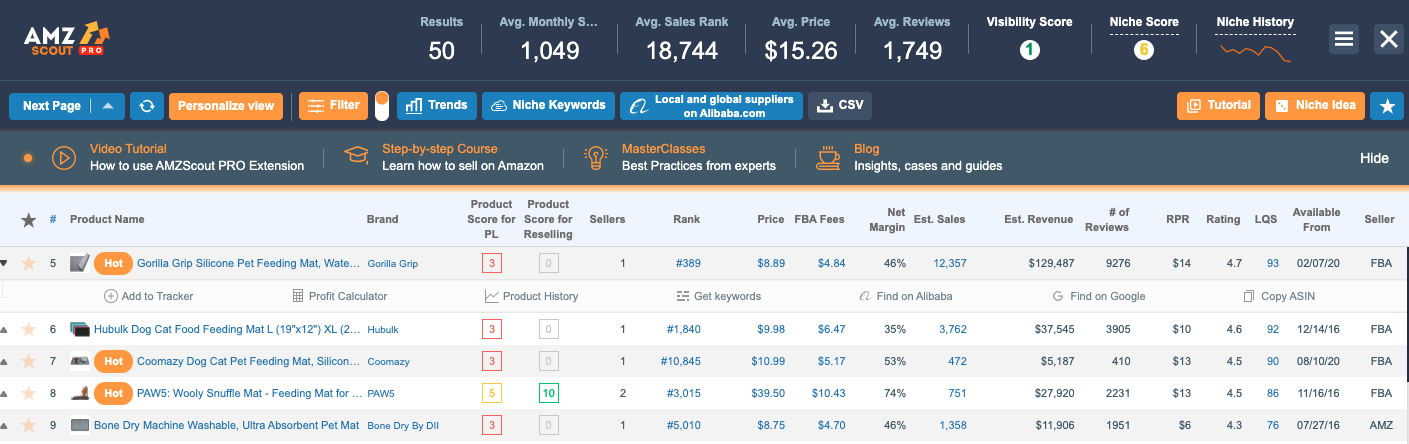Star the Coomazy product
Screen dimensions: 1409x444
pyautogui.click(x=28, y=361)
